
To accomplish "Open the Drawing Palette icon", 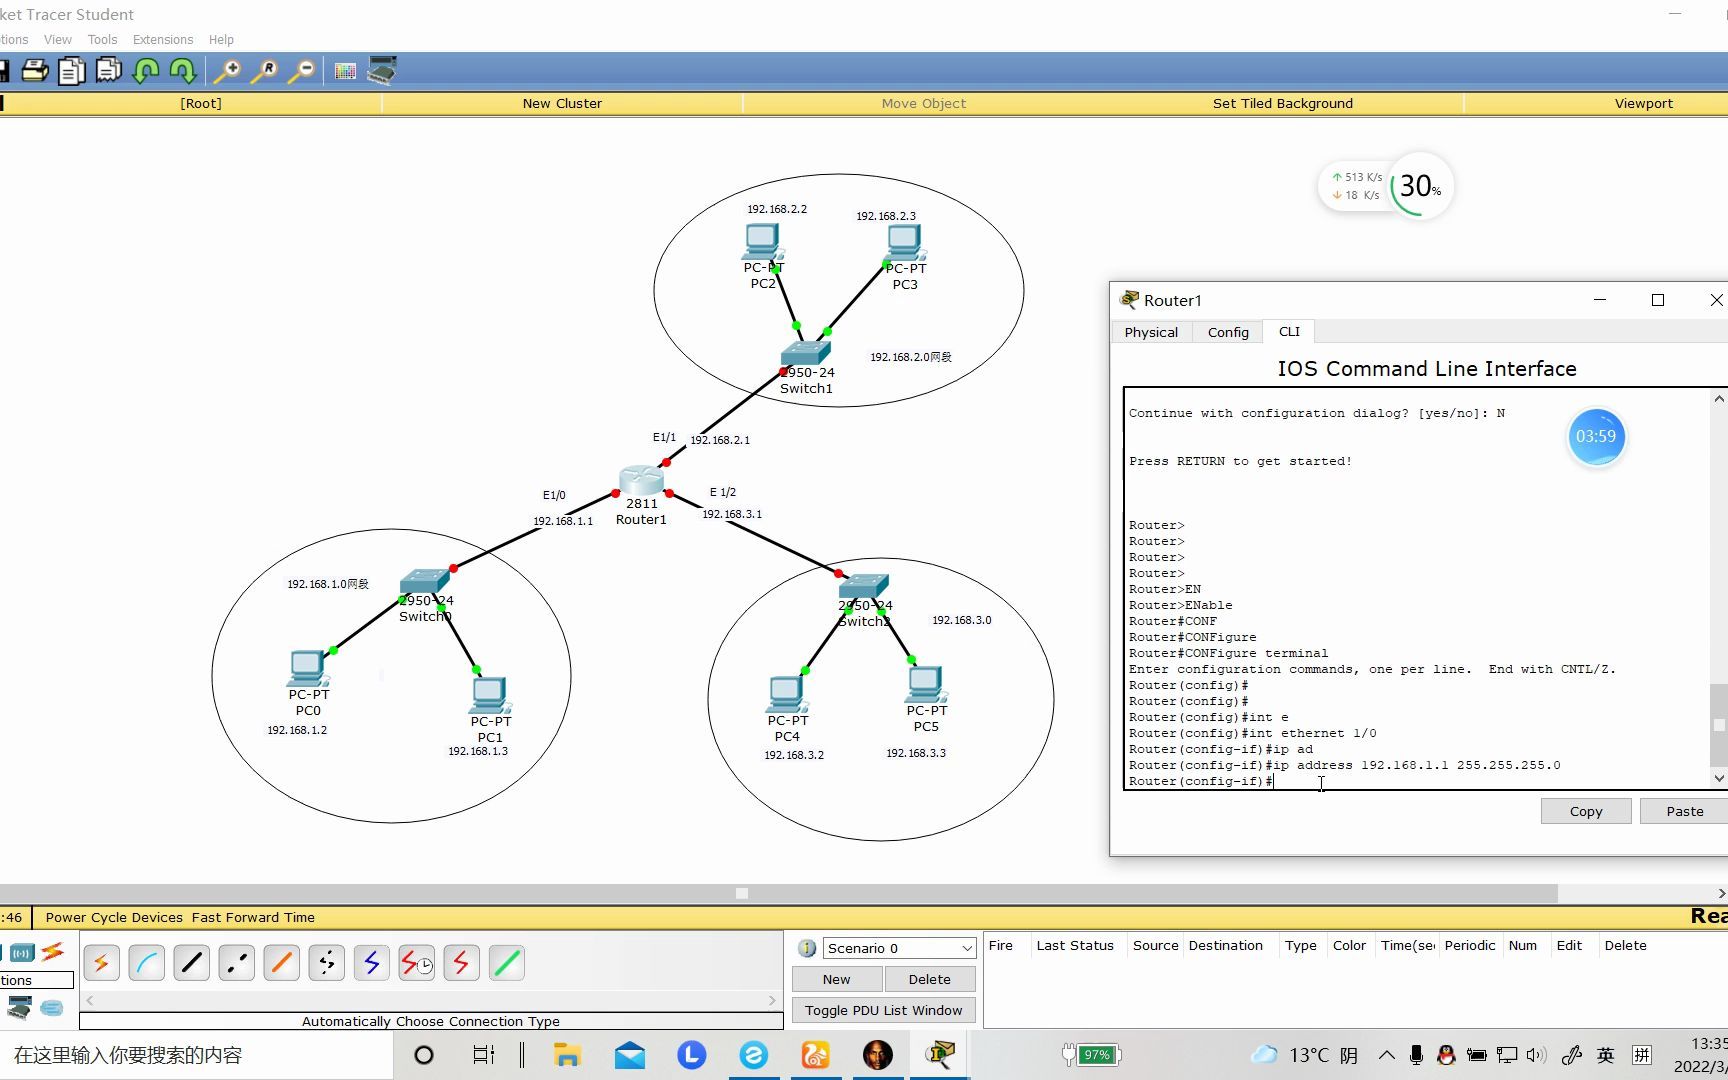I will coord(345,71).
